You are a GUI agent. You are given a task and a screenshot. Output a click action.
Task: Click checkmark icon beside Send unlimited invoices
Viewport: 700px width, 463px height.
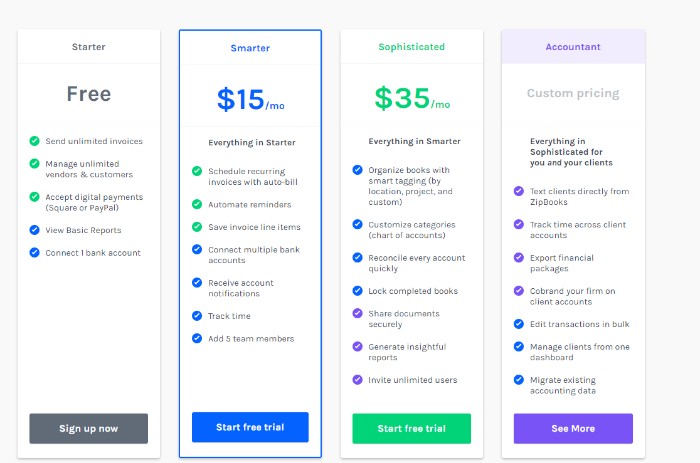pos(35,141)
